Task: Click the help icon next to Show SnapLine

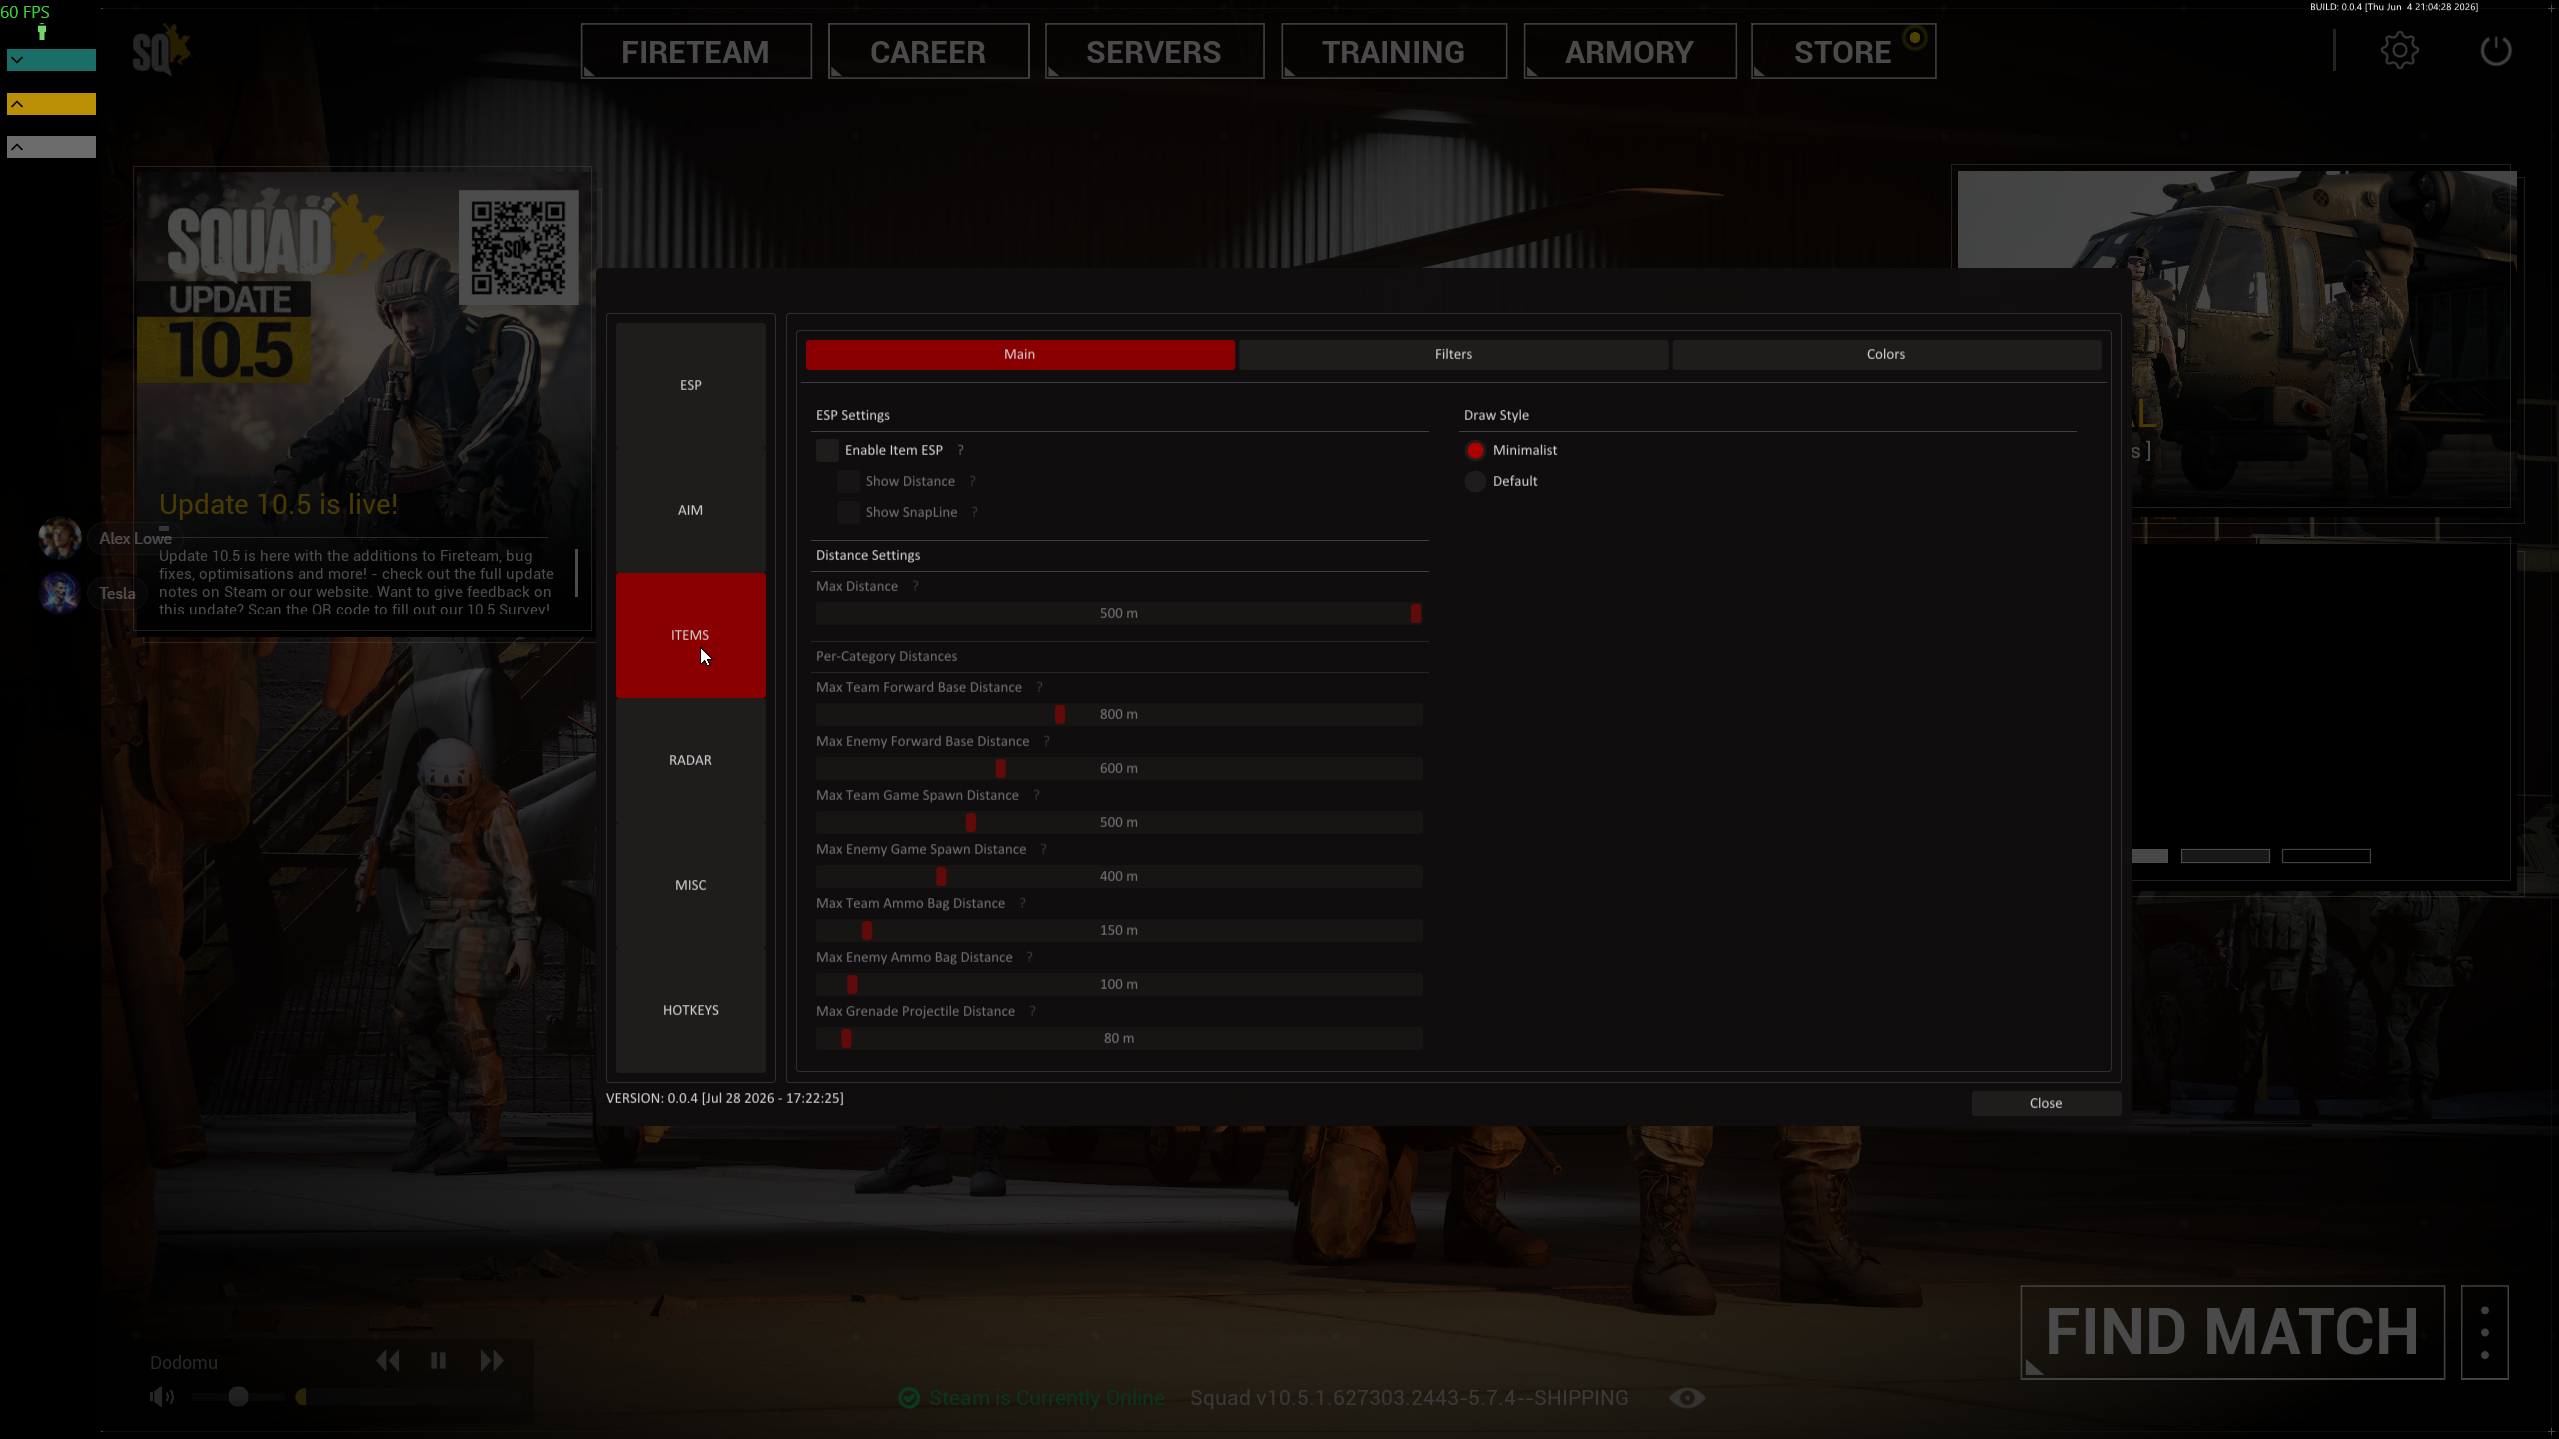Action: click(974, 512)
